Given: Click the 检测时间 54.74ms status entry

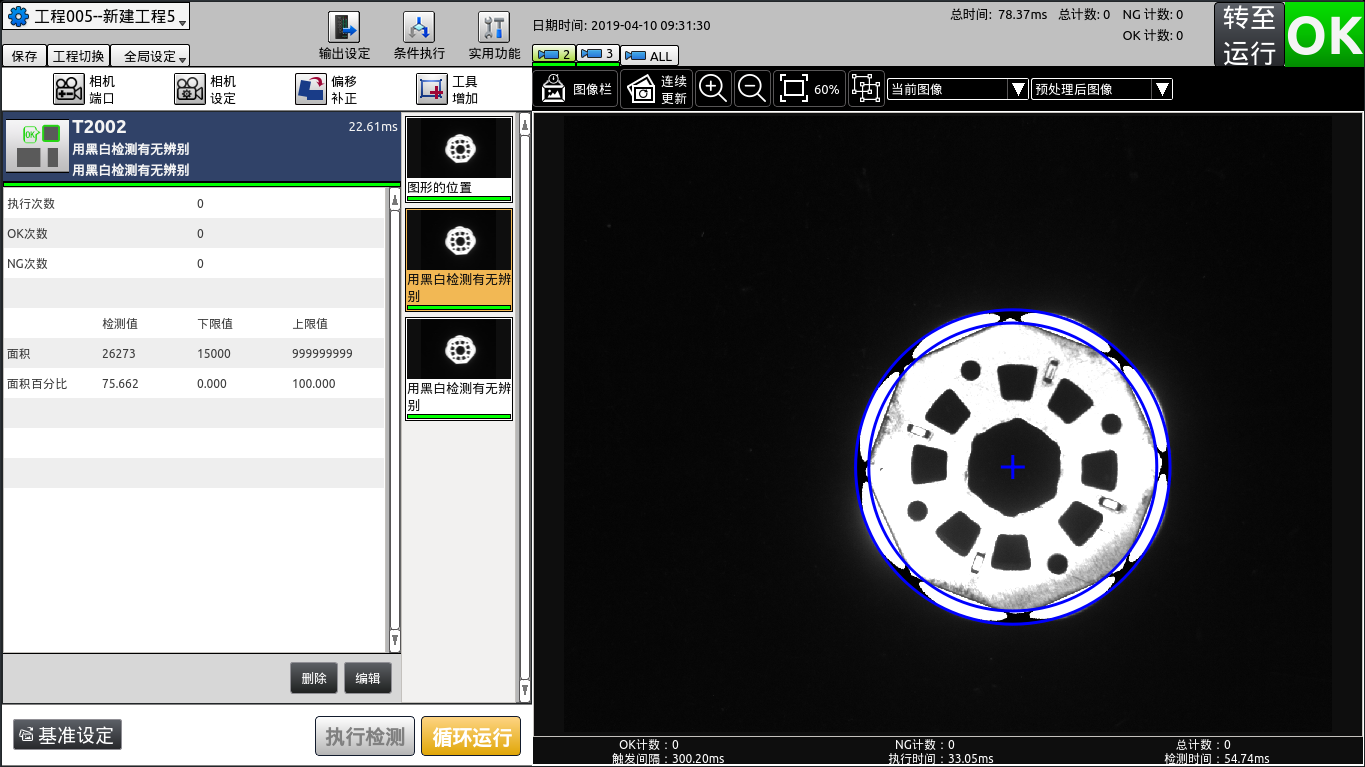Looking at the screenshot, I should click(x=1217, y=759).
